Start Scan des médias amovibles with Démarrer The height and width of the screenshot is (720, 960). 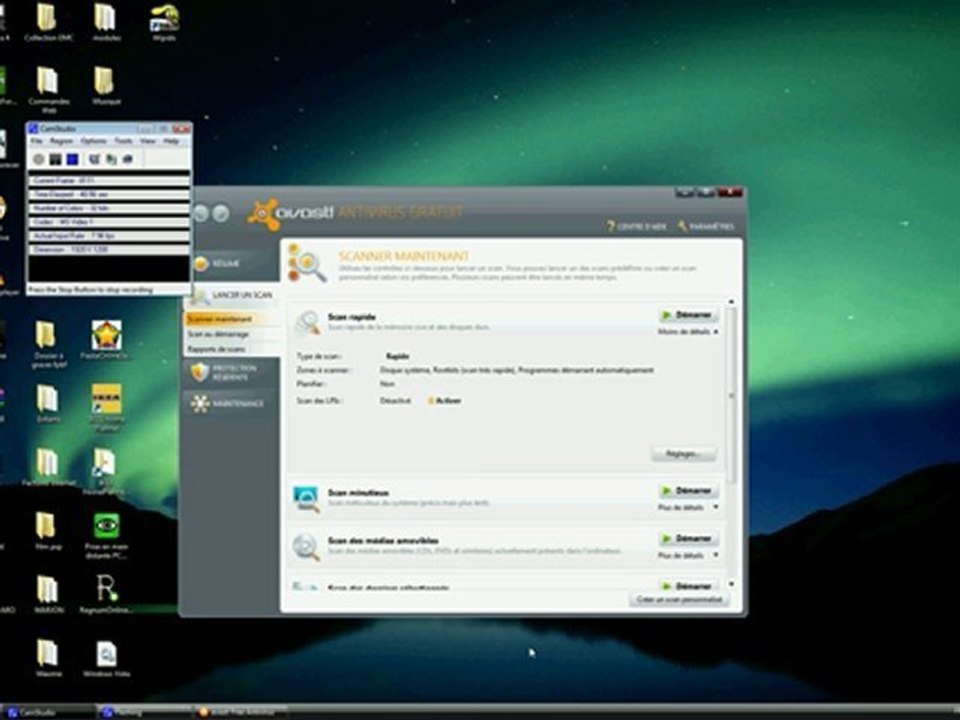click(689, 539)
